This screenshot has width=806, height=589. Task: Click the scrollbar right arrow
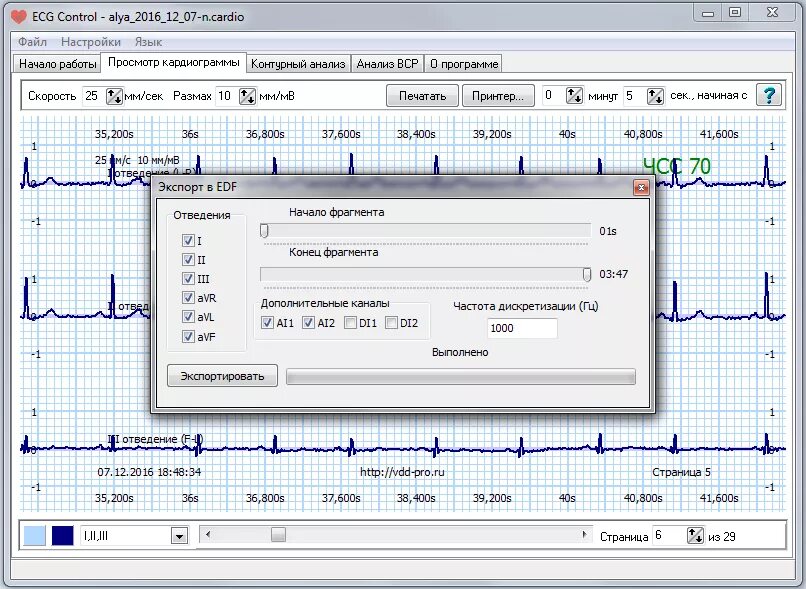click(x=584, y=535)
